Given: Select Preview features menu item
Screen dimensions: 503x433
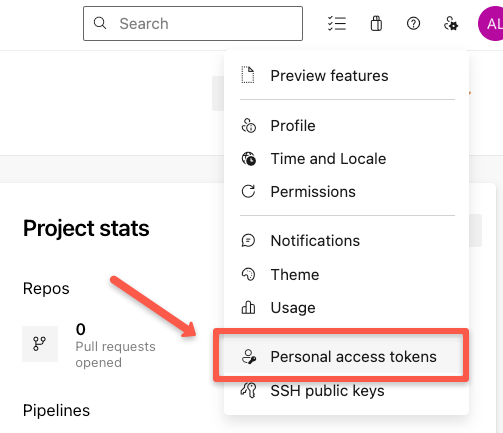Looking at the screenshot, I should pos(347,76).
